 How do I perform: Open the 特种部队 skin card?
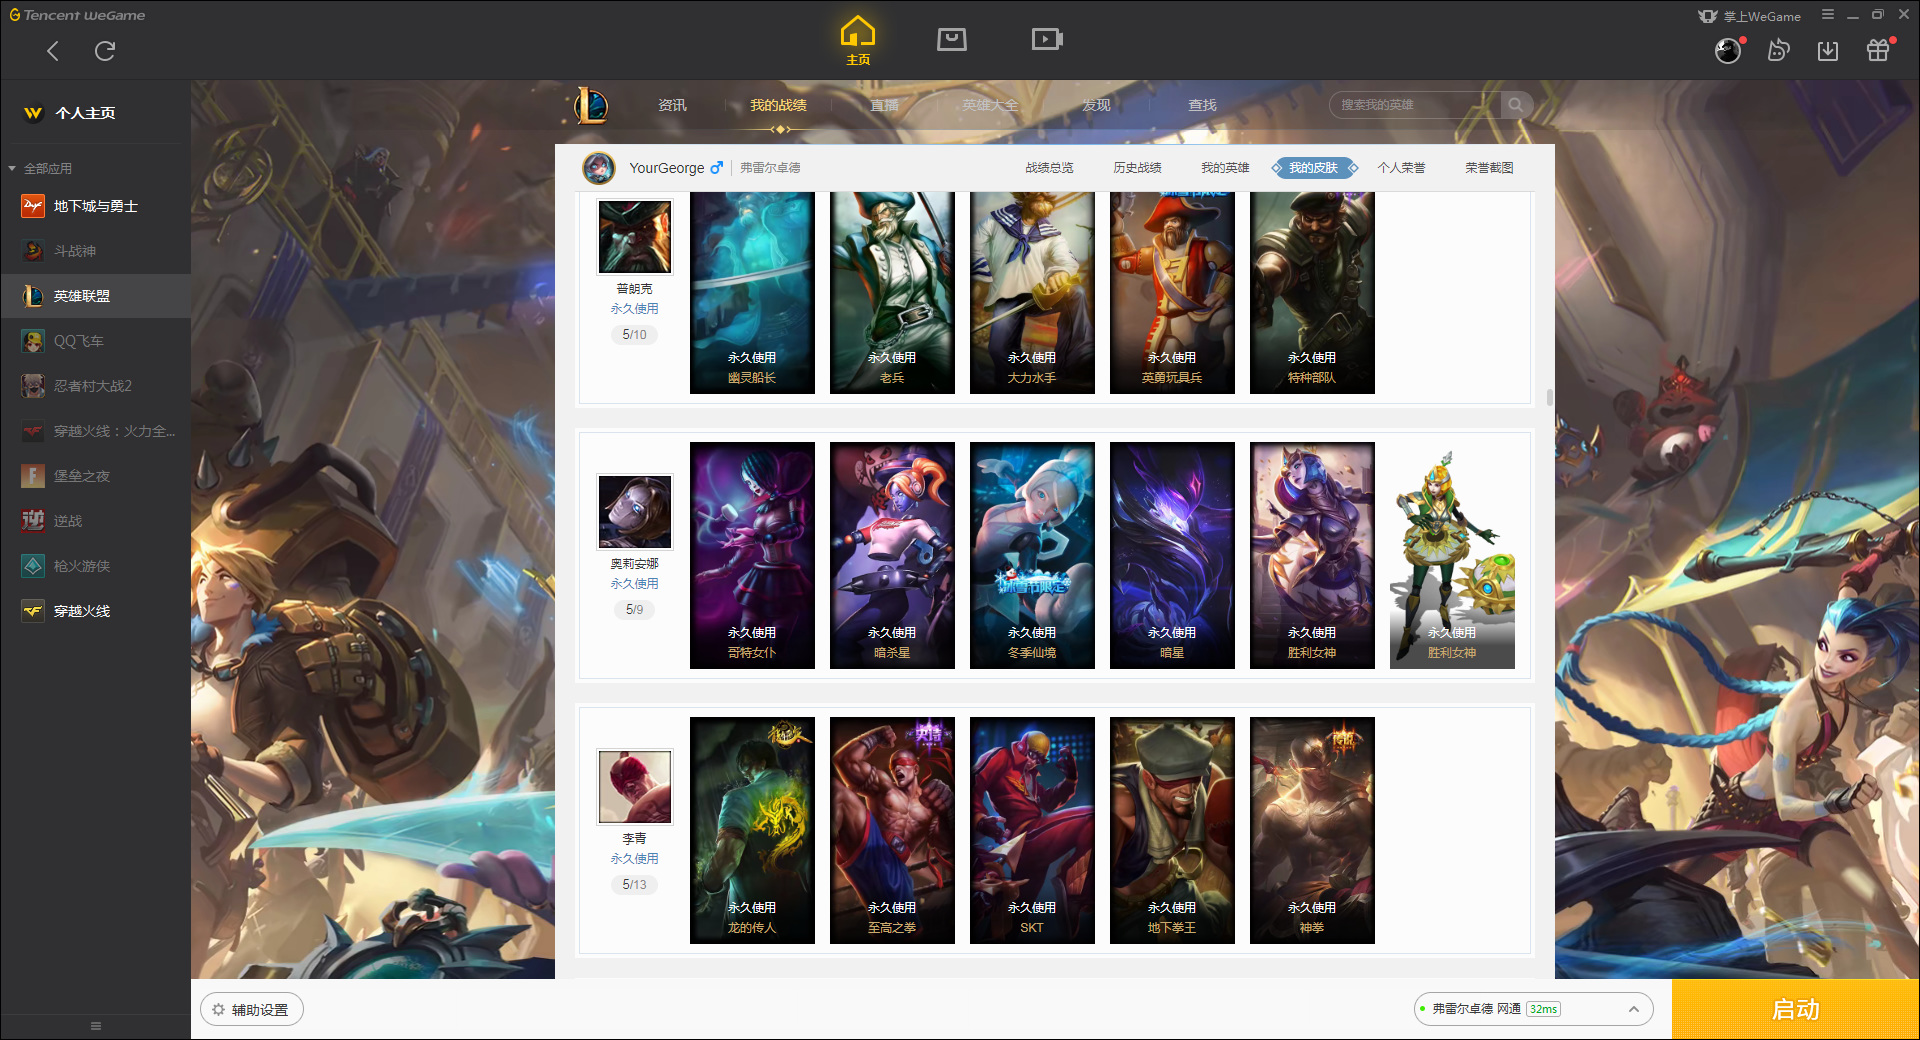click(x=1312, y=293)
